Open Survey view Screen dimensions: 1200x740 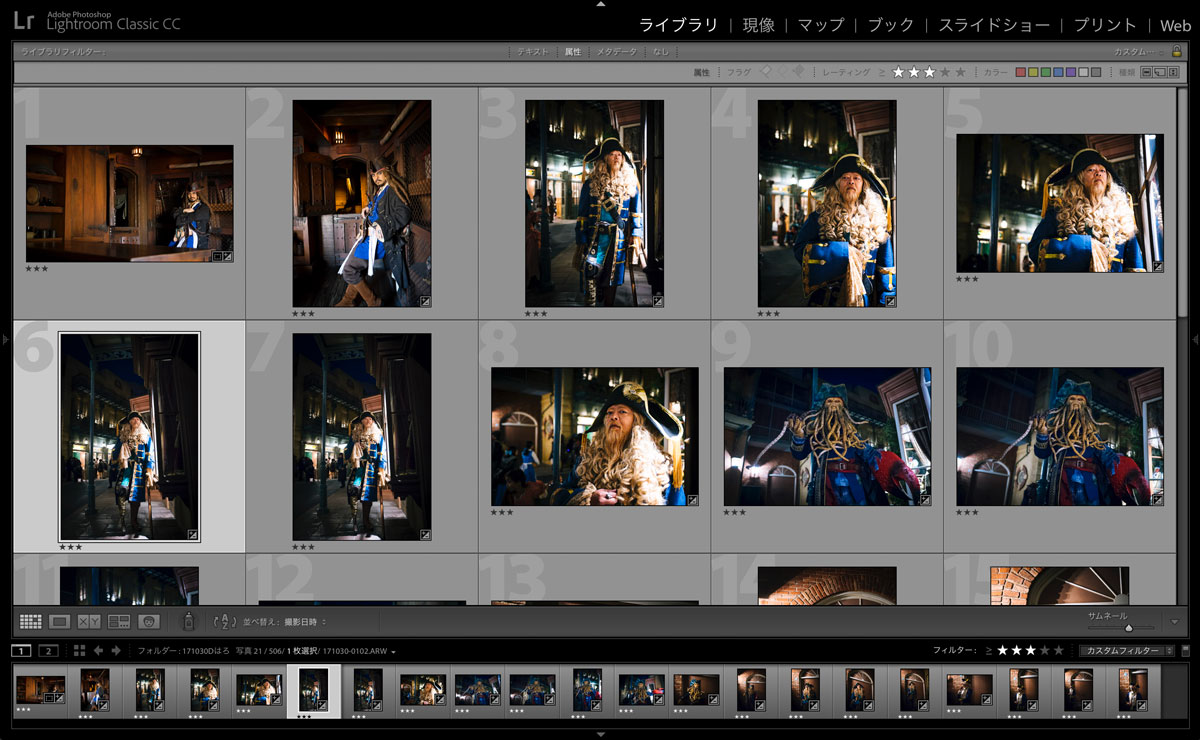point(119,621)
